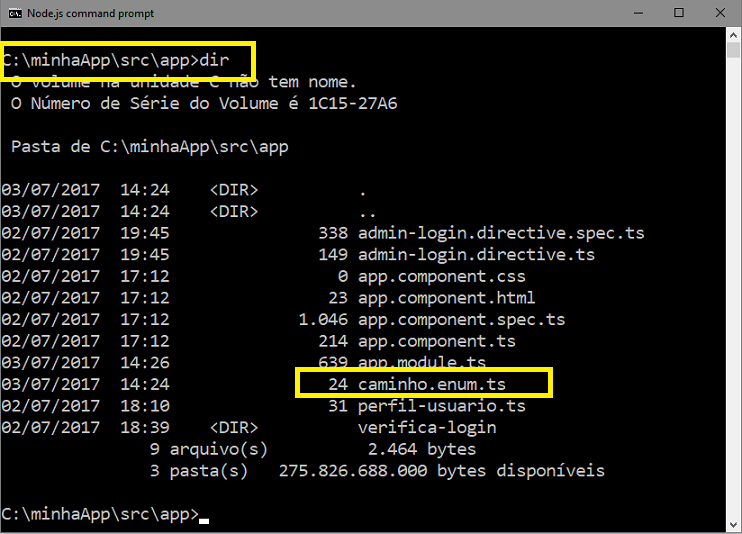The width and height of the screenshot is (742, 534).
Task: Click the scrollbar down arrow
Action: (733, 525)
